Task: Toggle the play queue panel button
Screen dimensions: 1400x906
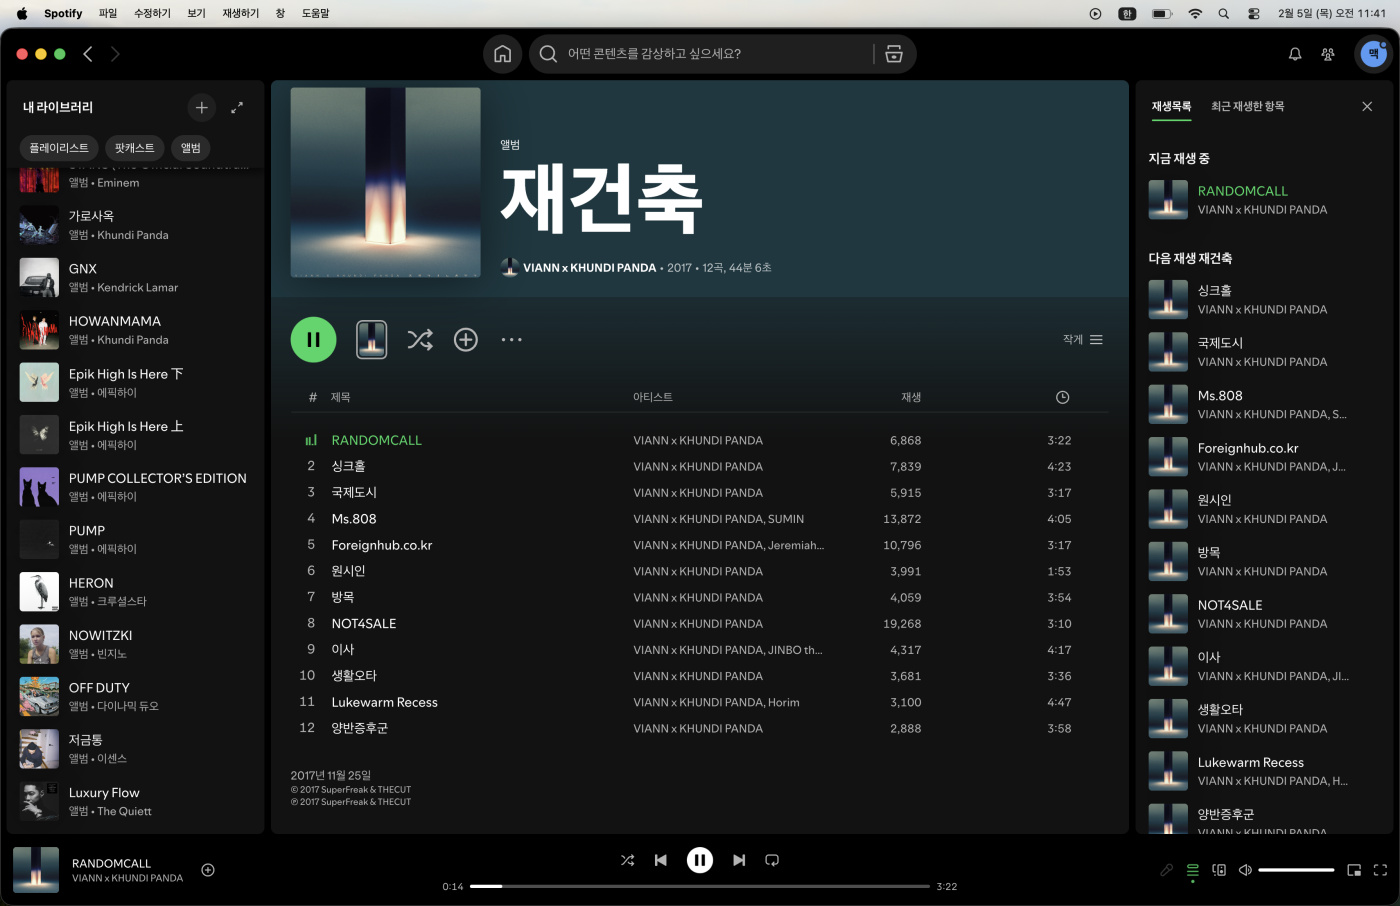Action: (1193, 870)
